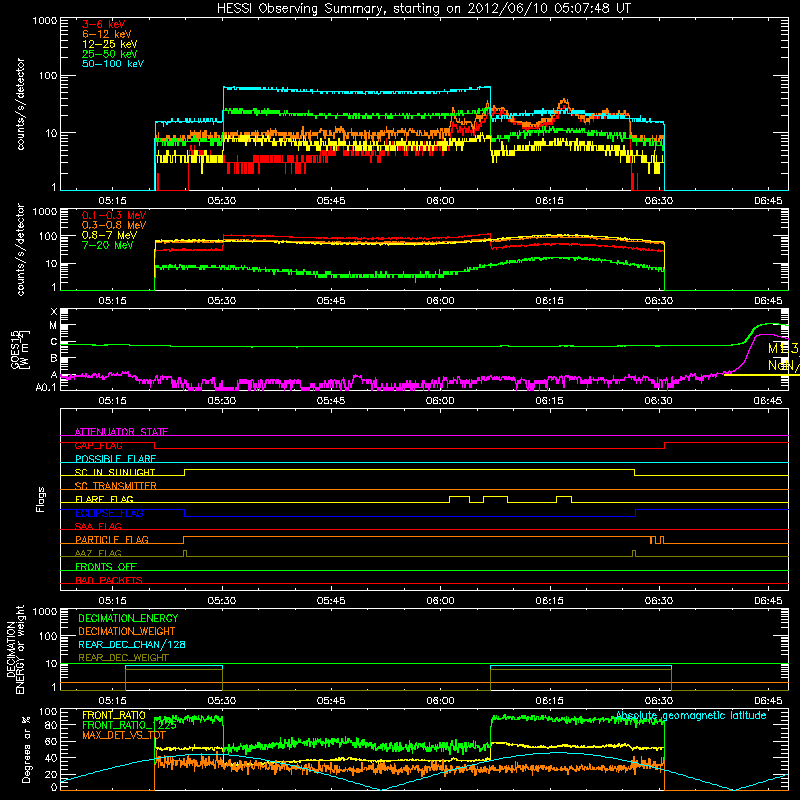
Task: Select the ECLIPSE_FLAG label
Action: tap(109, 513)
